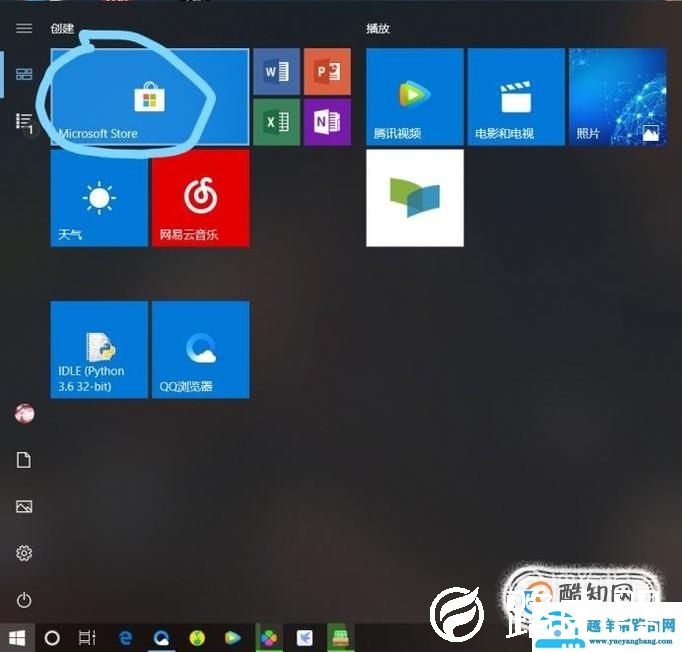Switch to all apps list view

pyautogui.click(x=24, y=122)
